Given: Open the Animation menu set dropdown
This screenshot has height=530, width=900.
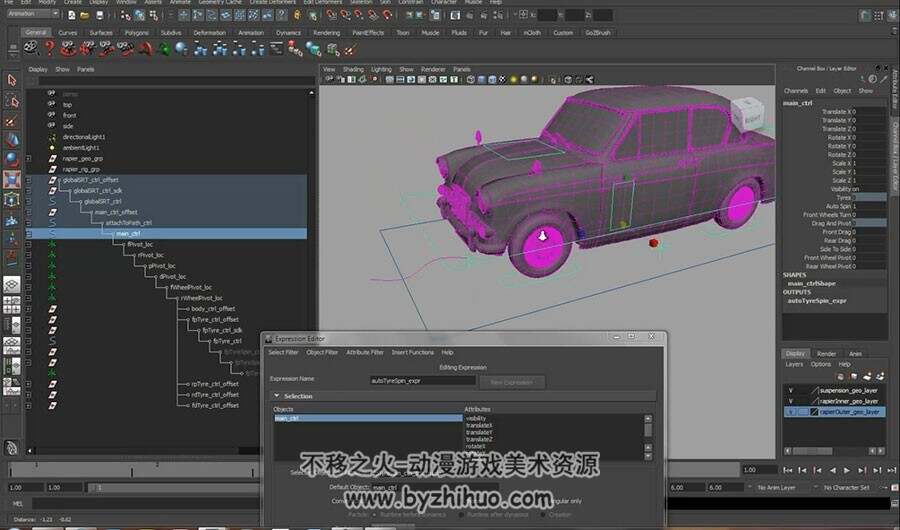Looking at the screenshot, I should point(32,13).
